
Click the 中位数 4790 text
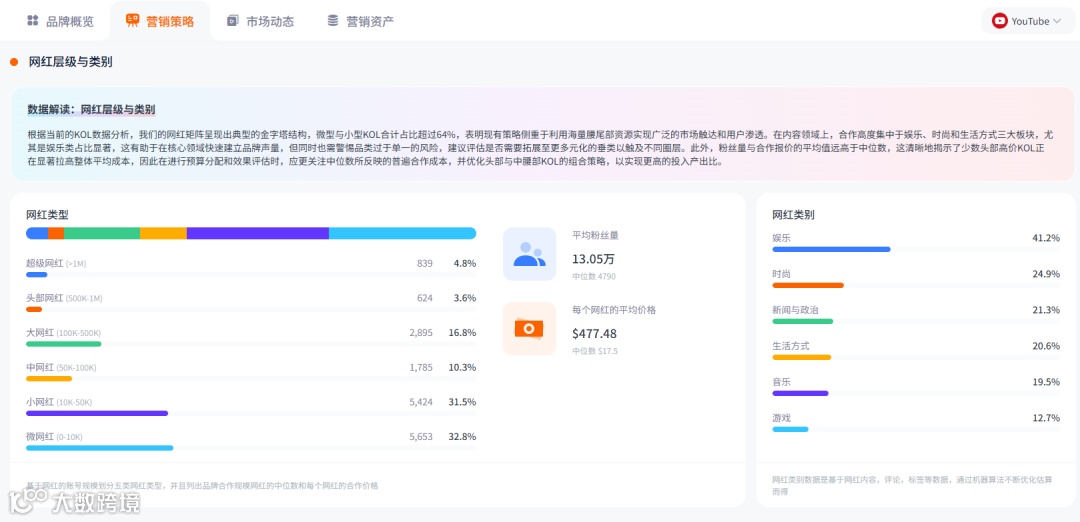coord(594,277)
